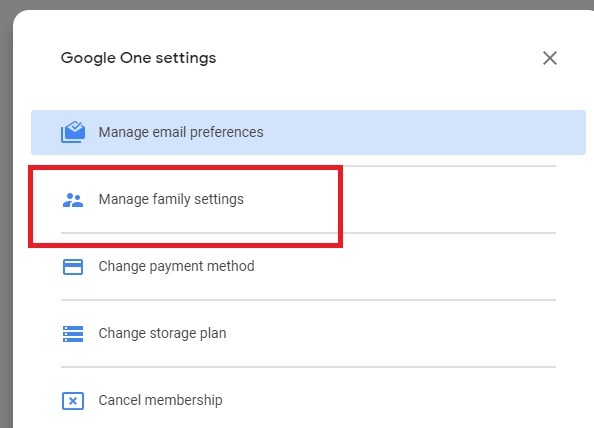This screenshot has height=428, width=594.
Task: Click the cancel membership X-box icon
Action: pos(73,401)
